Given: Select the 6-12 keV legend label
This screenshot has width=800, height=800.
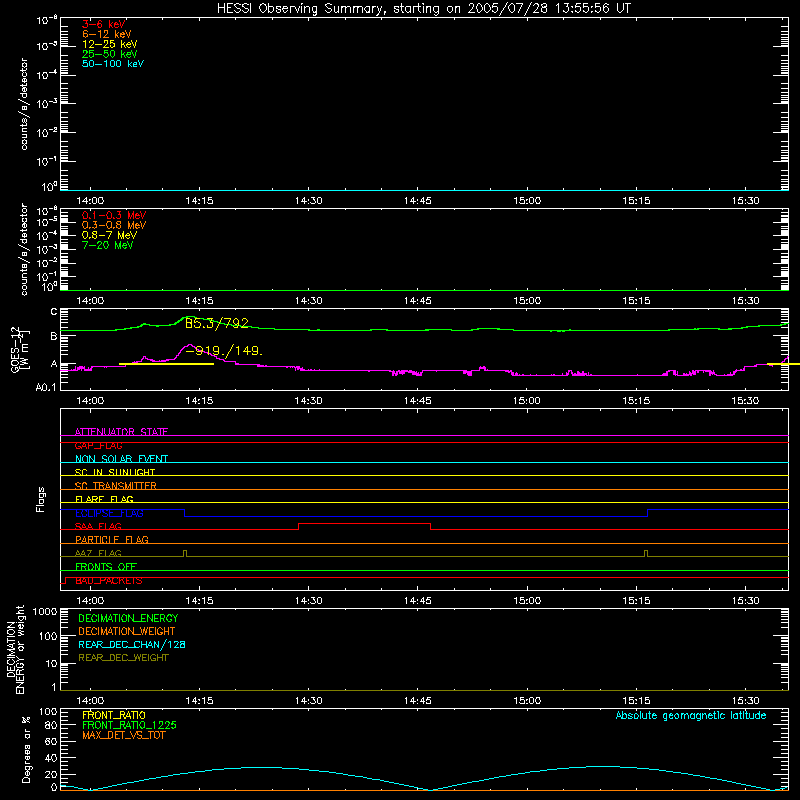Looking at the screenshot, I should coord(107,34).
